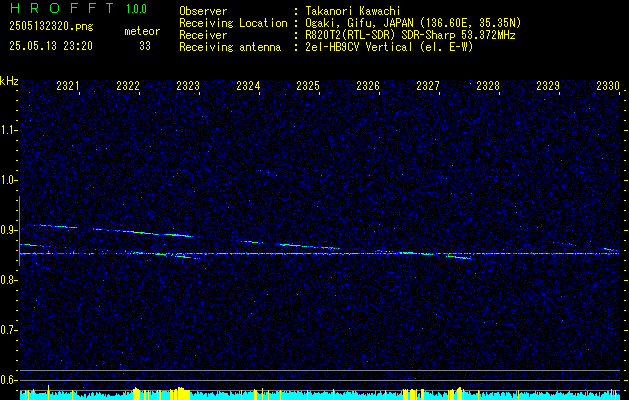Click the 1.1 kHz frequency axis label
This screenshot has height=400, width=629.
pyautogui.click(x=9, y=130)
